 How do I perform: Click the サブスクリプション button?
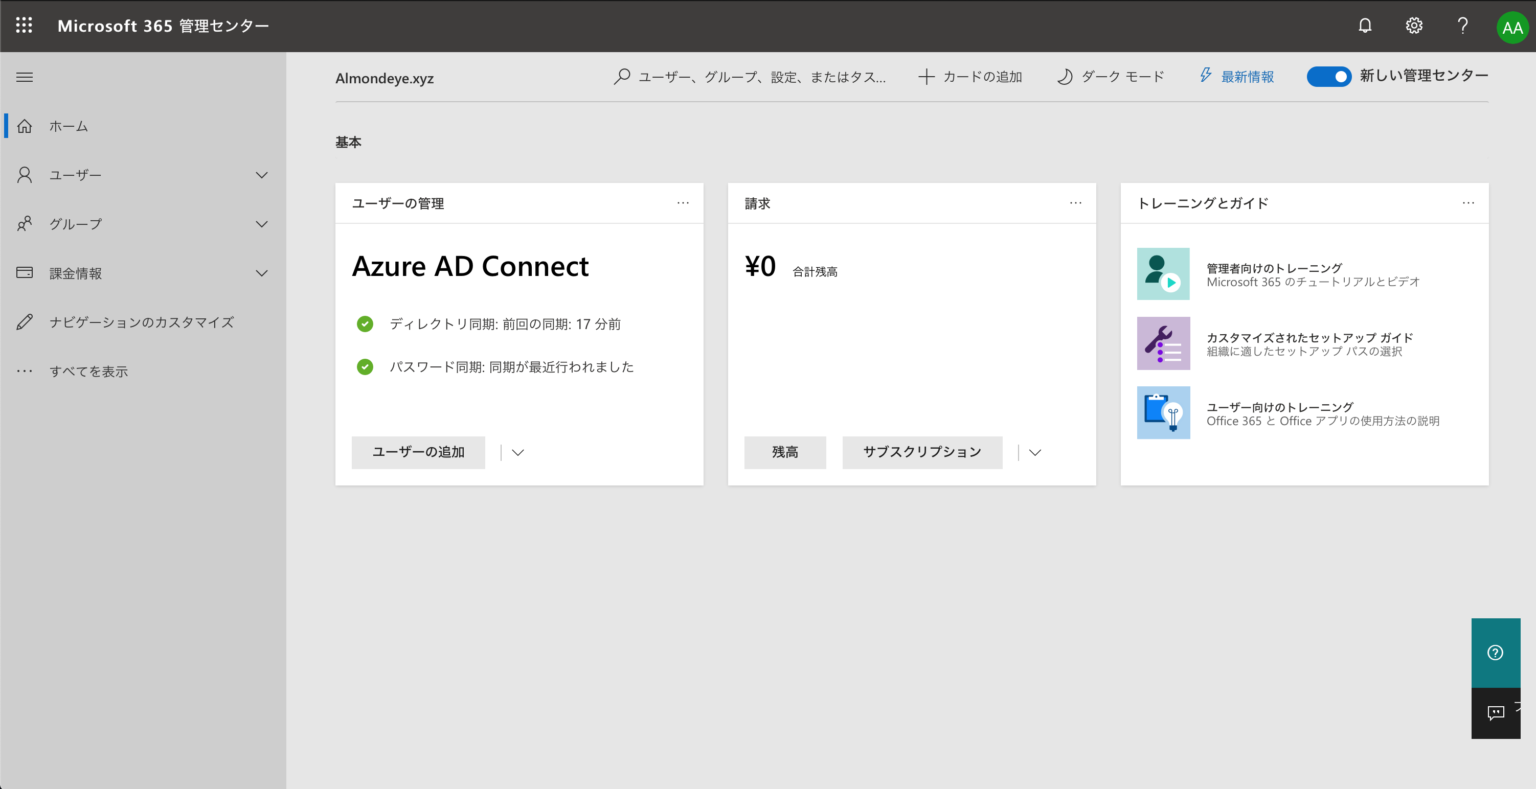tap(922, 452)
